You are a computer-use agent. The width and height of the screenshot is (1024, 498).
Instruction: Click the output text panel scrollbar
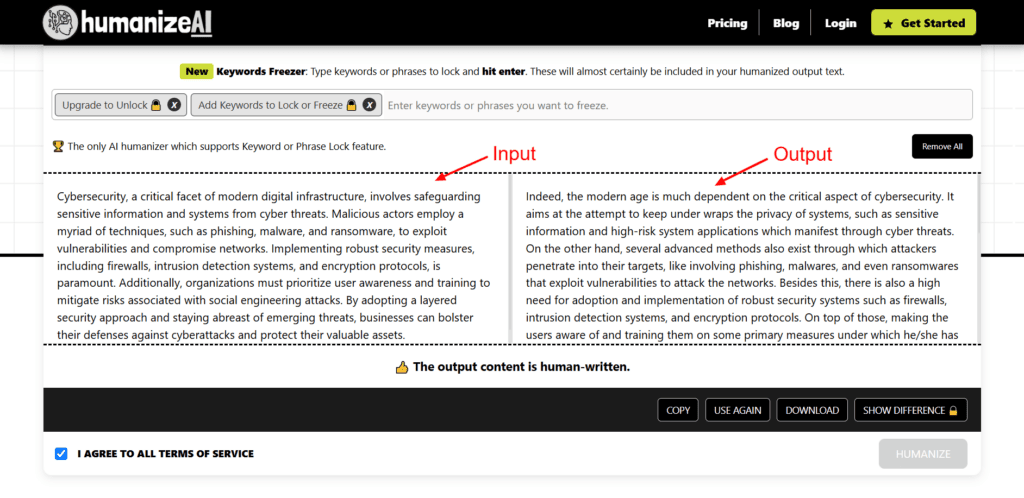978,258
